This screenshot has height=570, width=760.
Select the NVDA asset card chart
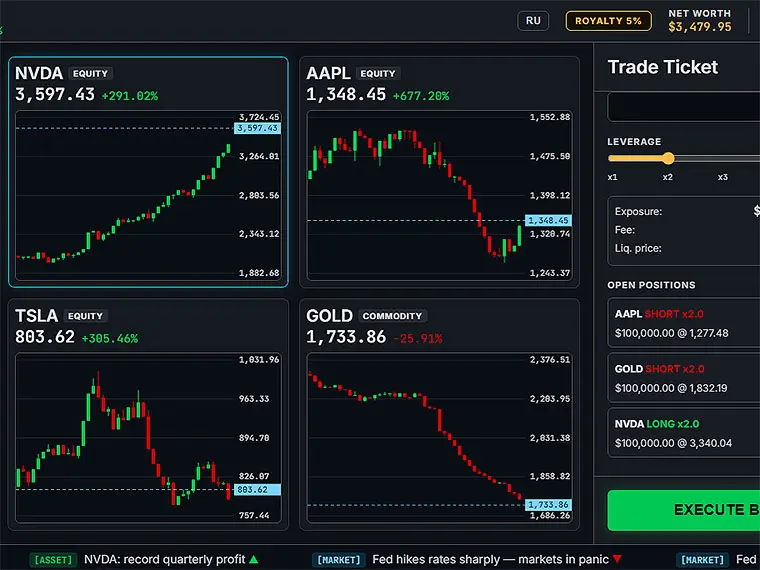pyautogui.click(x=148, y=195)
